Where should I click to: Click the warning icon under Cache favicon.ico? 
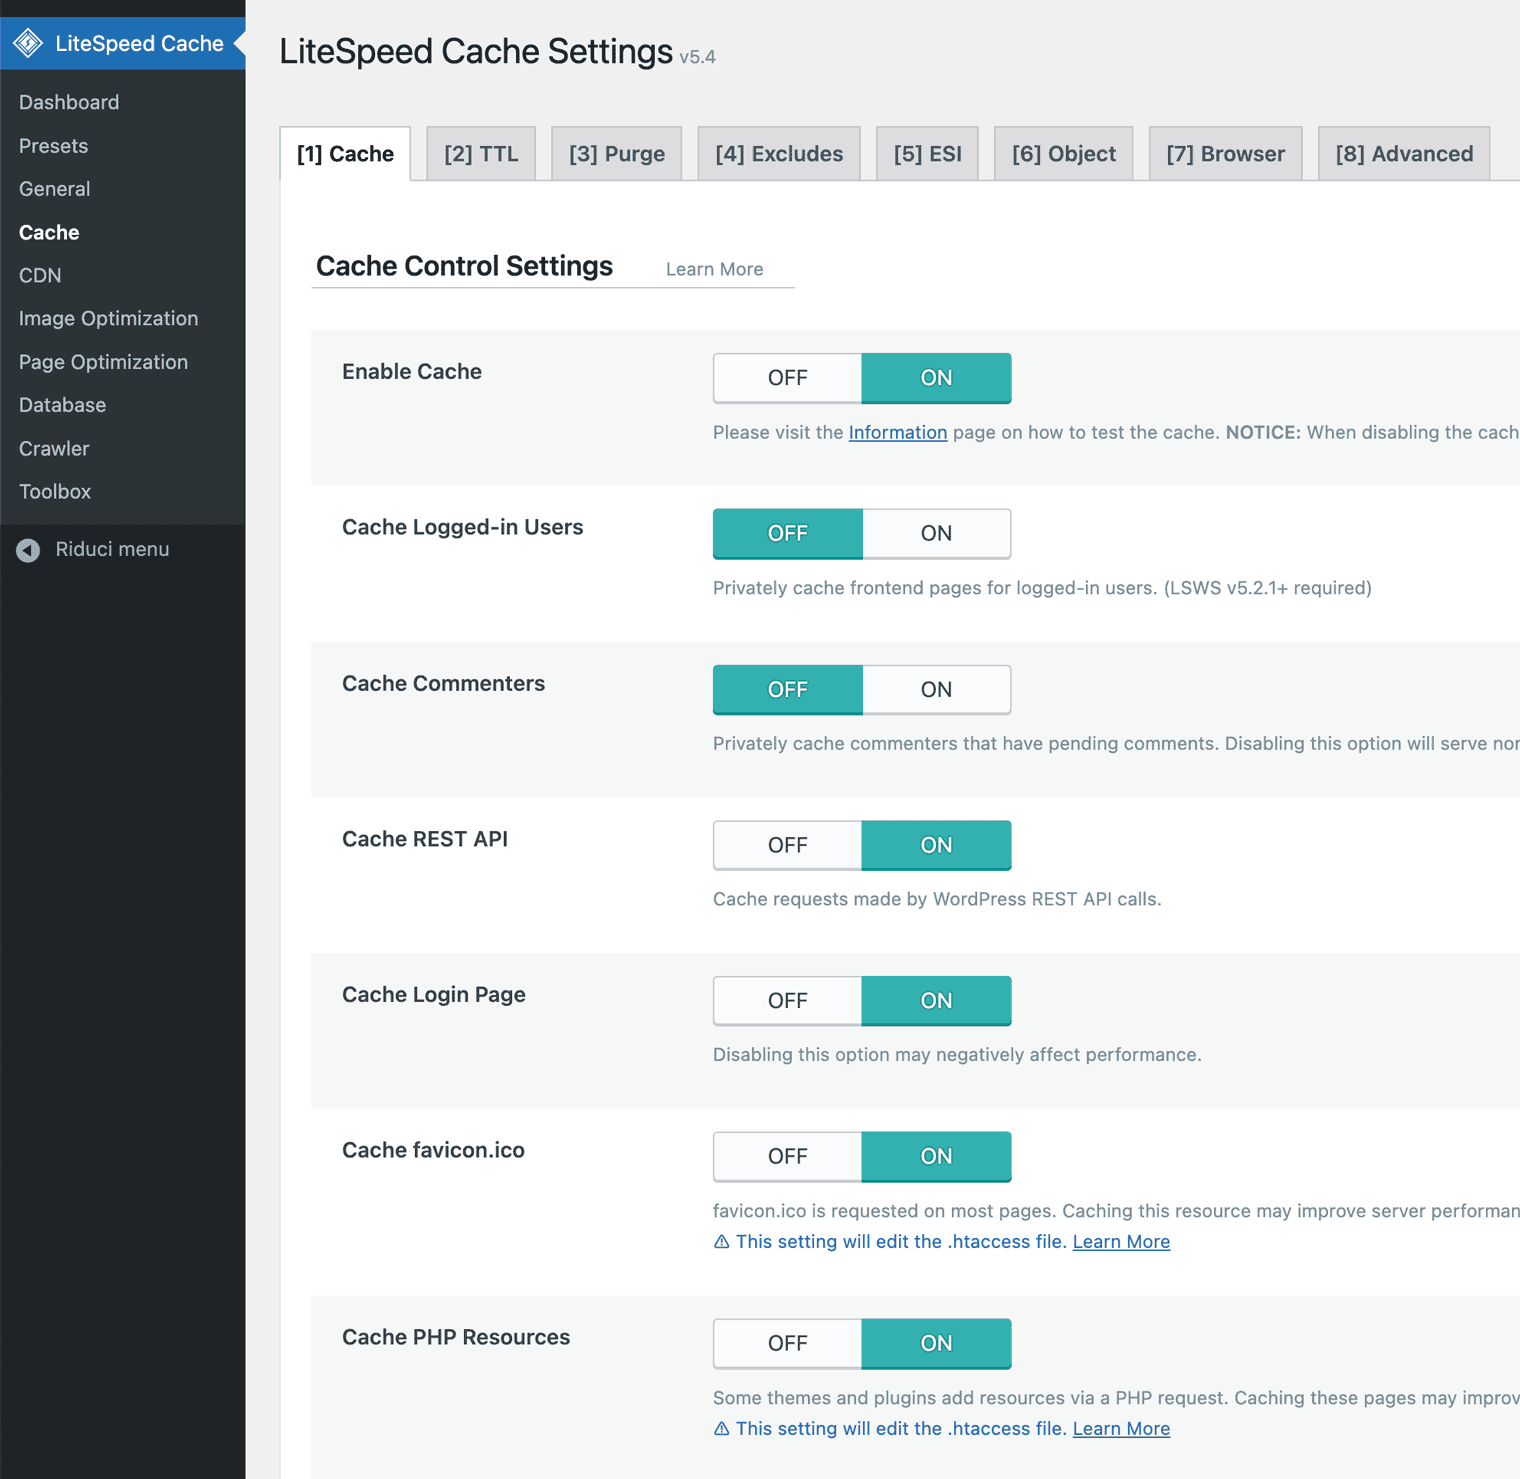721,1242
